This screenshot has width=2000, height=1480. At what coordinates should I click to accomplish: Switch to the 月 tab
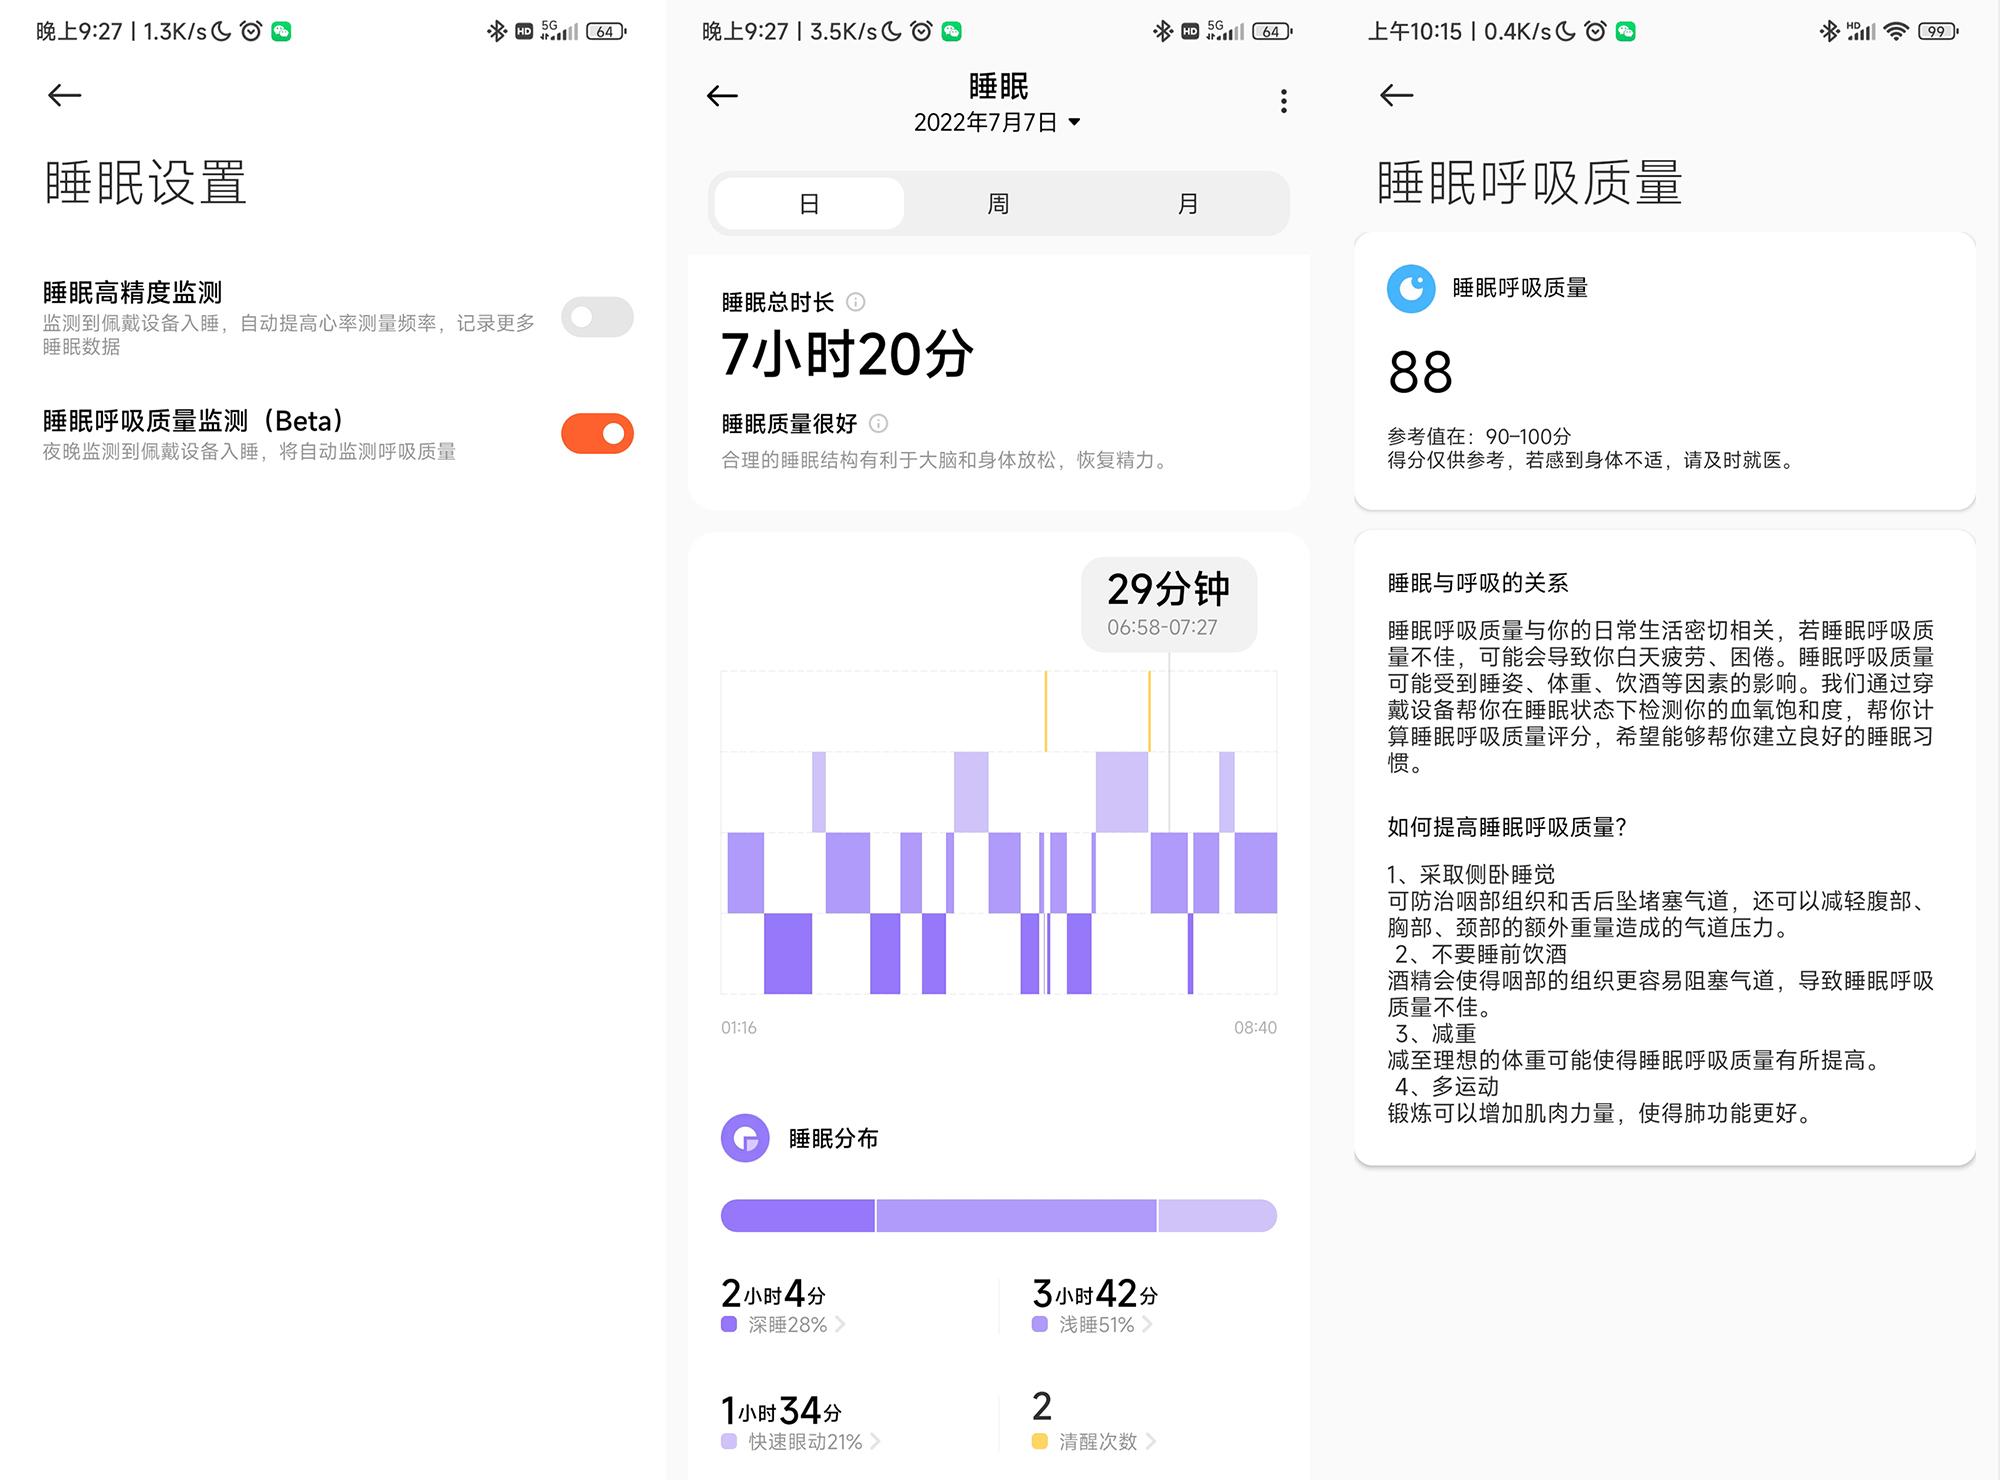tap(1188, 203)
